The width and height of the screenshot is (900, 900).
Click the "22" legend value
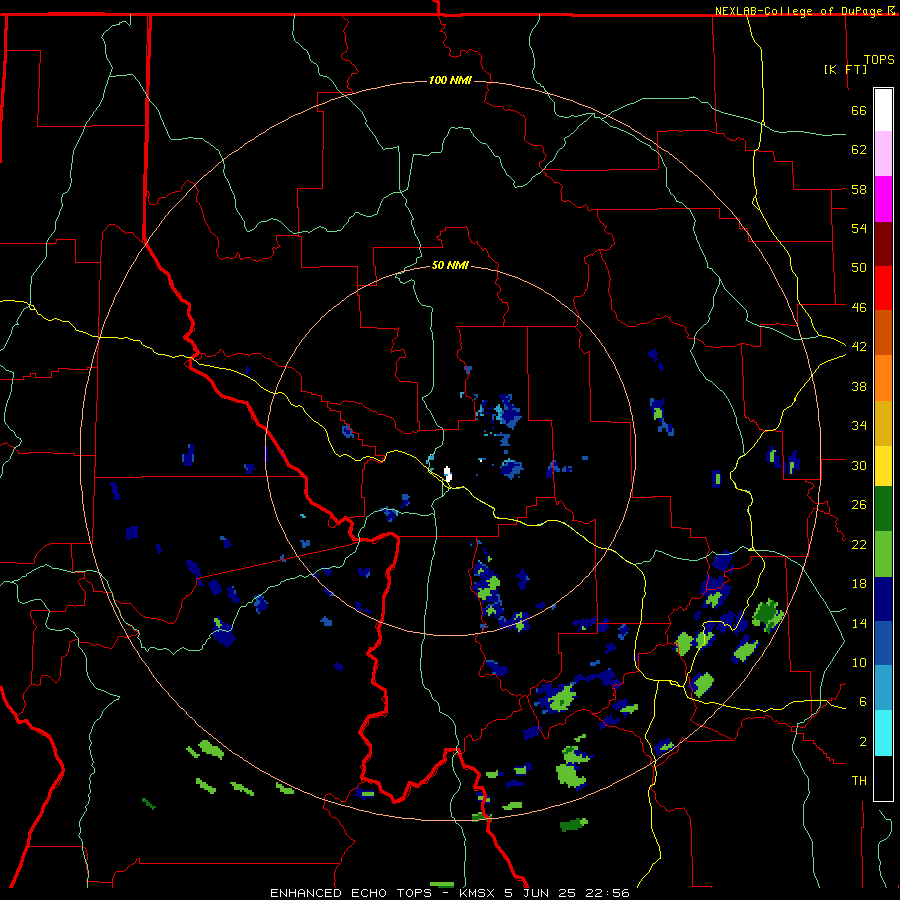tap(859, 544)
